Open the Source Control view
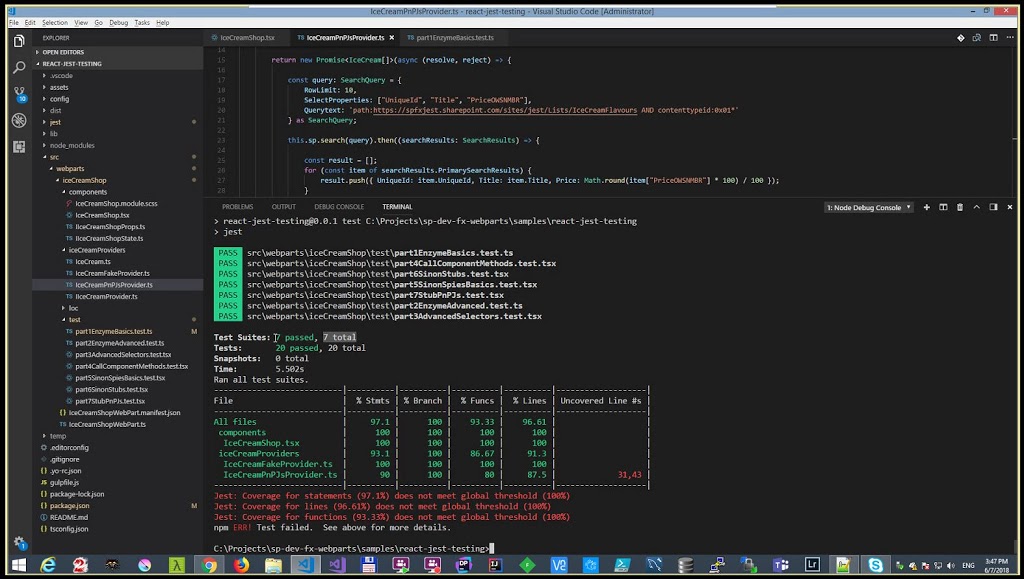 click(x=19, y=94)
